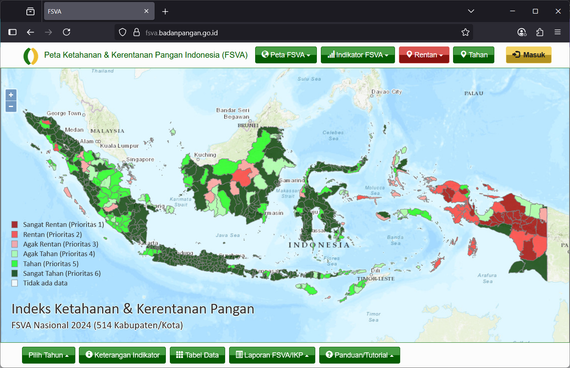Screen dimensions: 570x368
Task: Open the recent tabs view icon
Action: point(31,12)
